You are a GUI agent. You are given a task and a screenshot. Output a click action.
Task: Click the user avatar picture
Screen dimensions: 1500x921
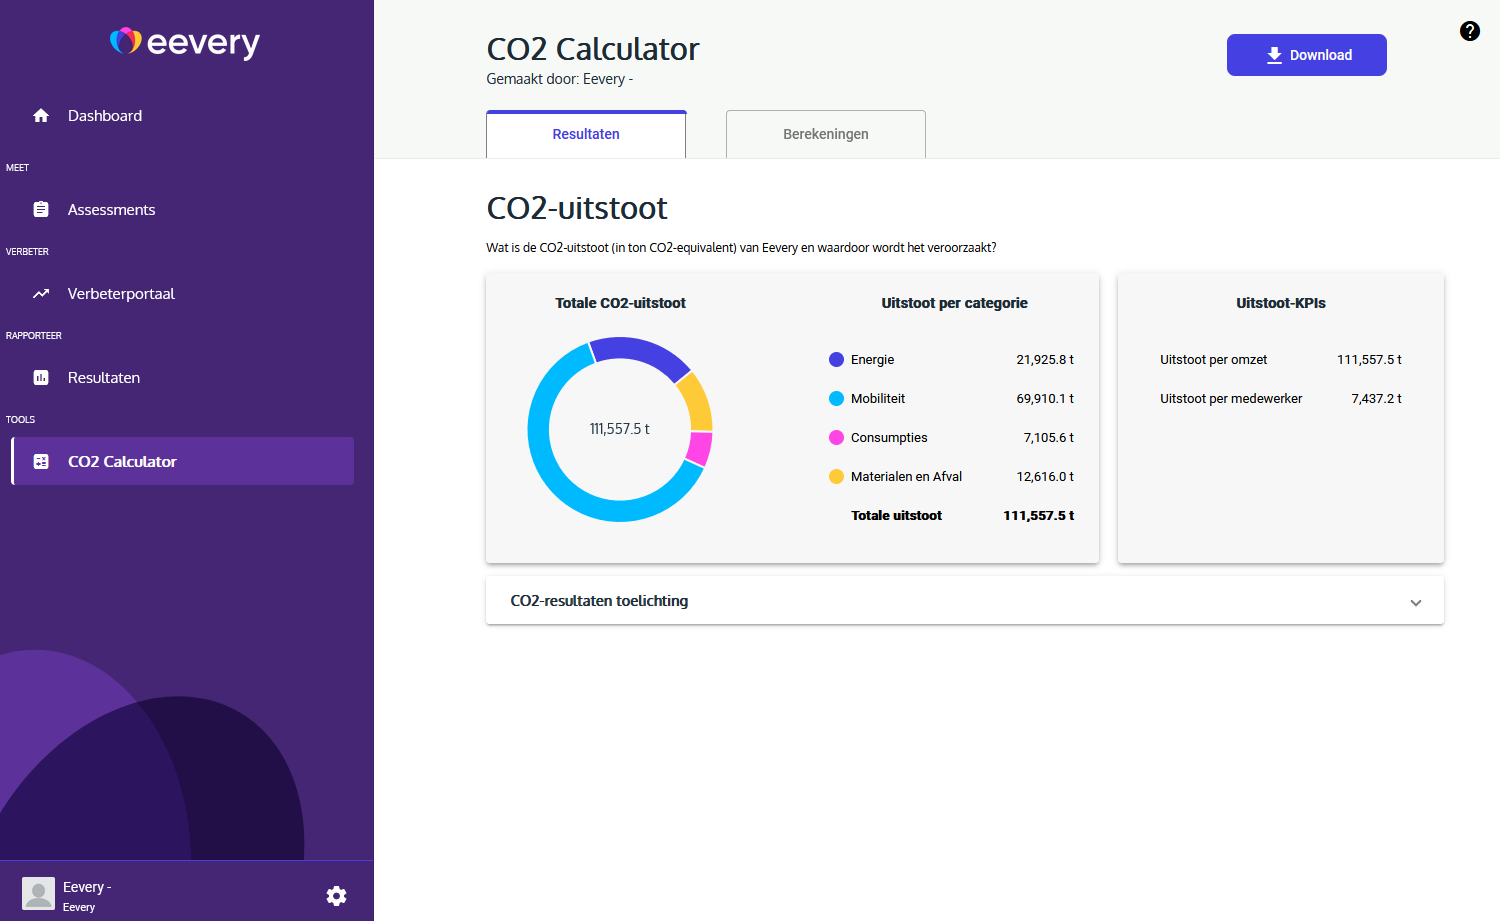point(38,893)
